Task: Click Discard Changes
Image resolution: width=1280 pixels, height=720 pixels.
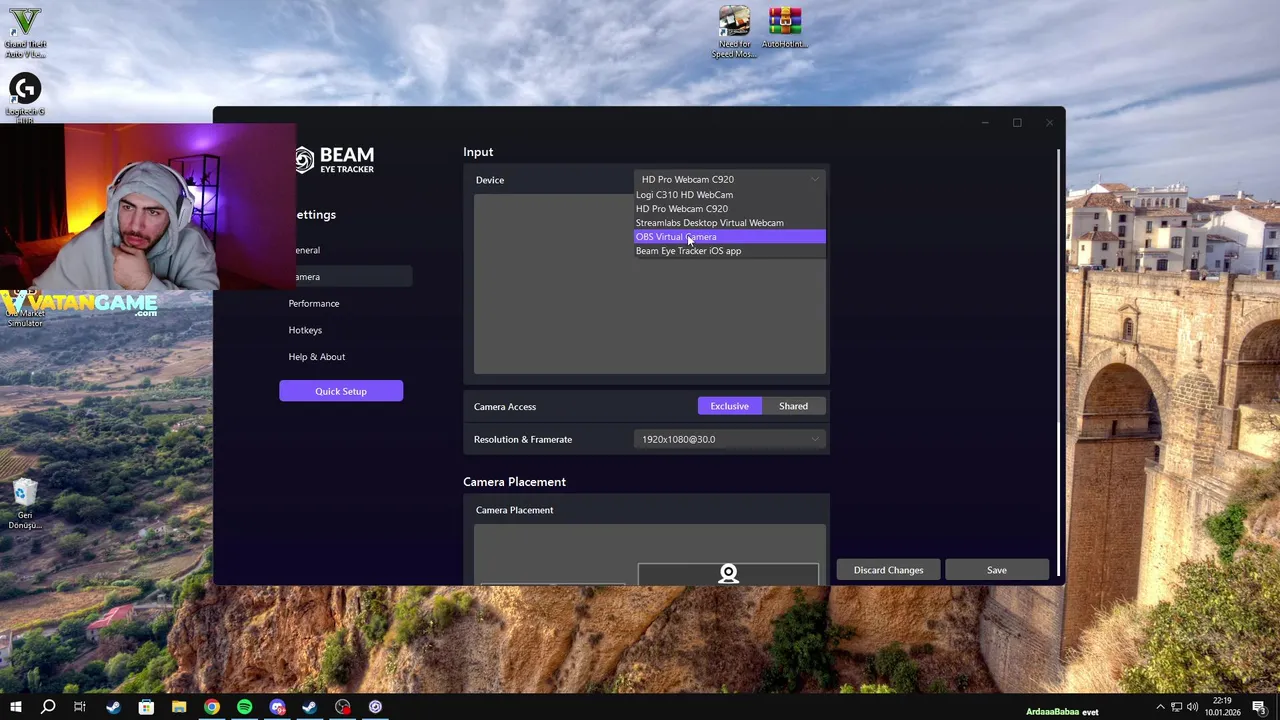Action: [x=888, y=570]
